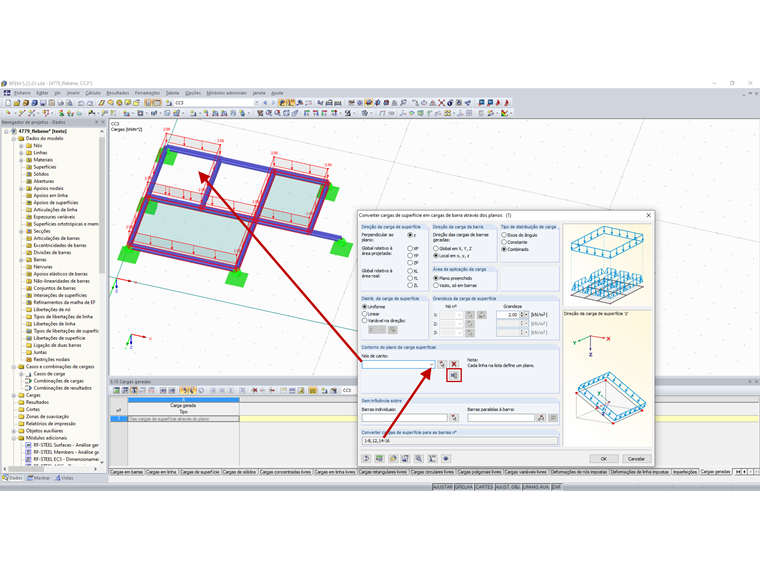Click first icon in Cargas geradas table toolbar

[116, 390]
